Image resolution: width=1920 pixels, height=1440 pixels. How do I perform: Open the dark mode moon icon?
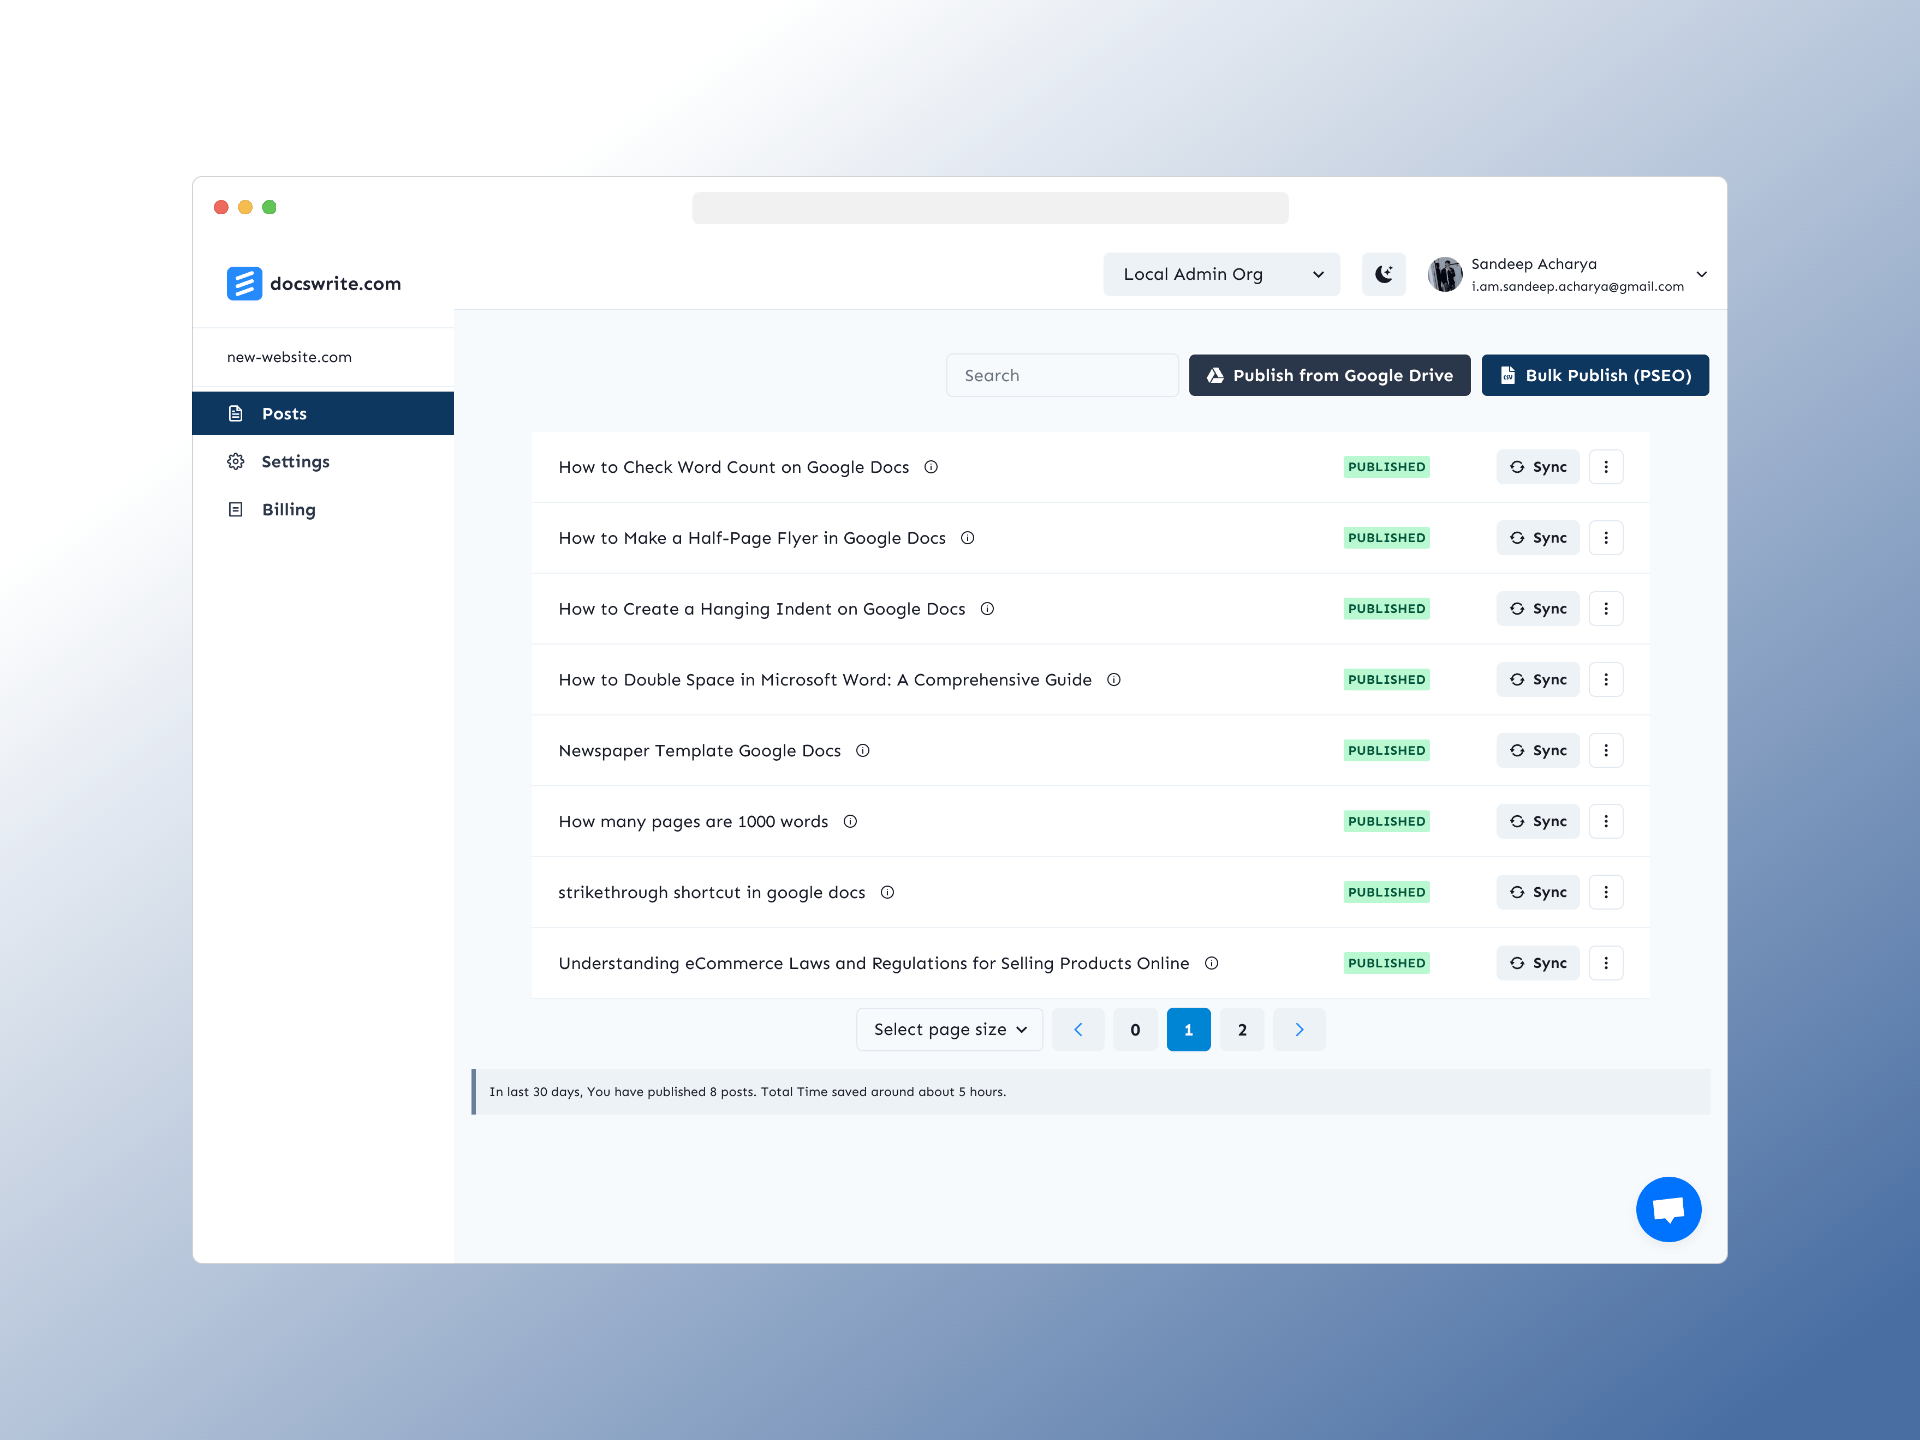point(1384,274)
